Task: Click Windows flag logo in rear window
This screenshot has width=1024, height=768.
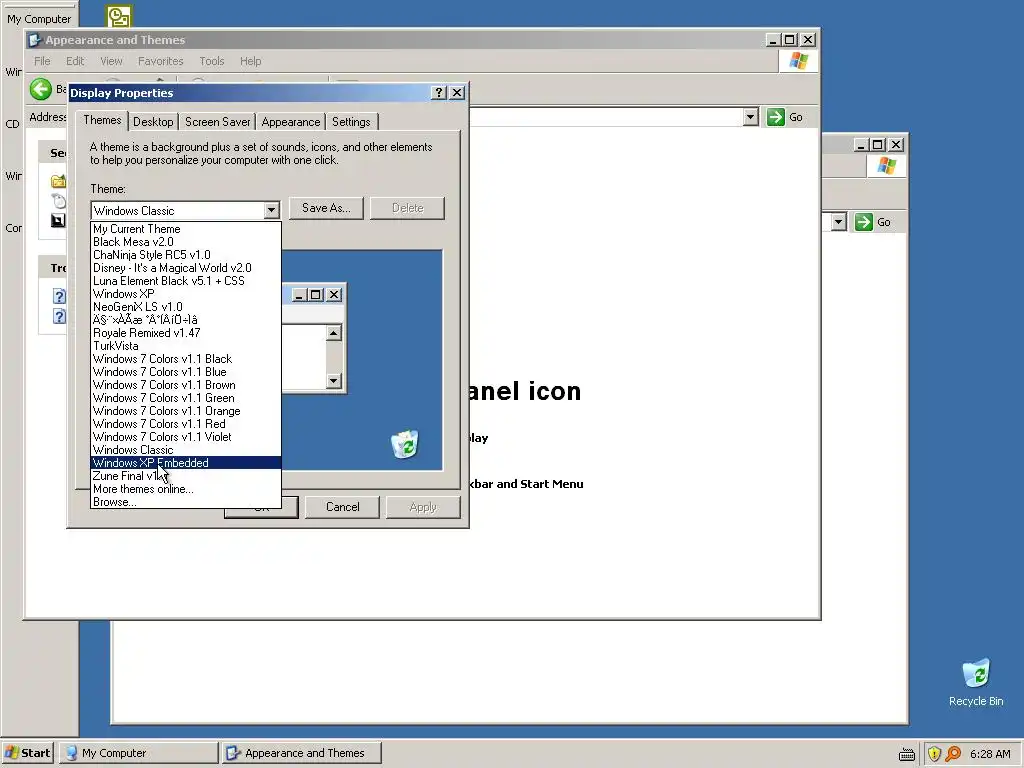Action: [886, 166]
